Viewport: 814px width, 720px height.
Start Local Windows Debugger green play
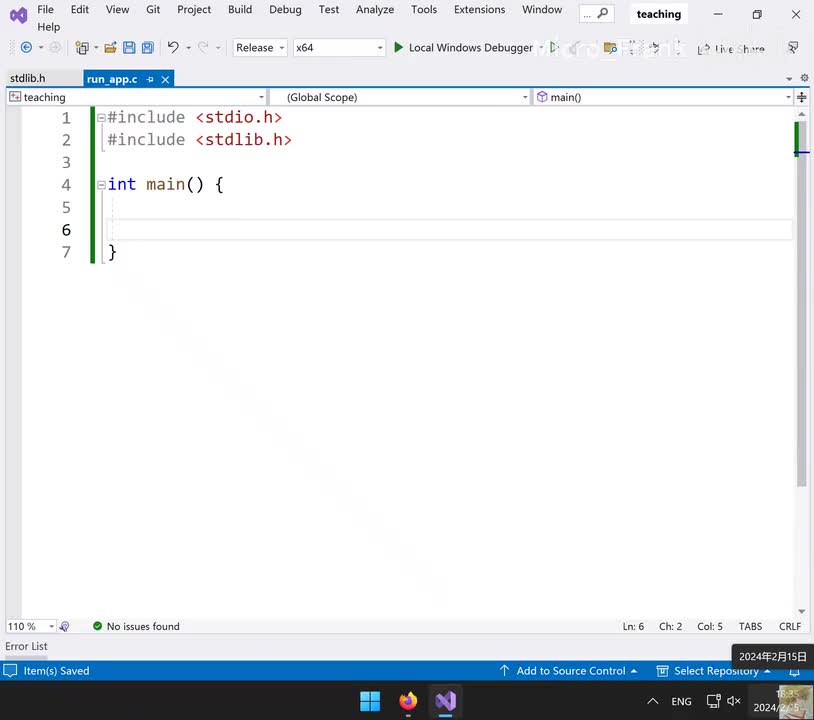tap(398, 48)
